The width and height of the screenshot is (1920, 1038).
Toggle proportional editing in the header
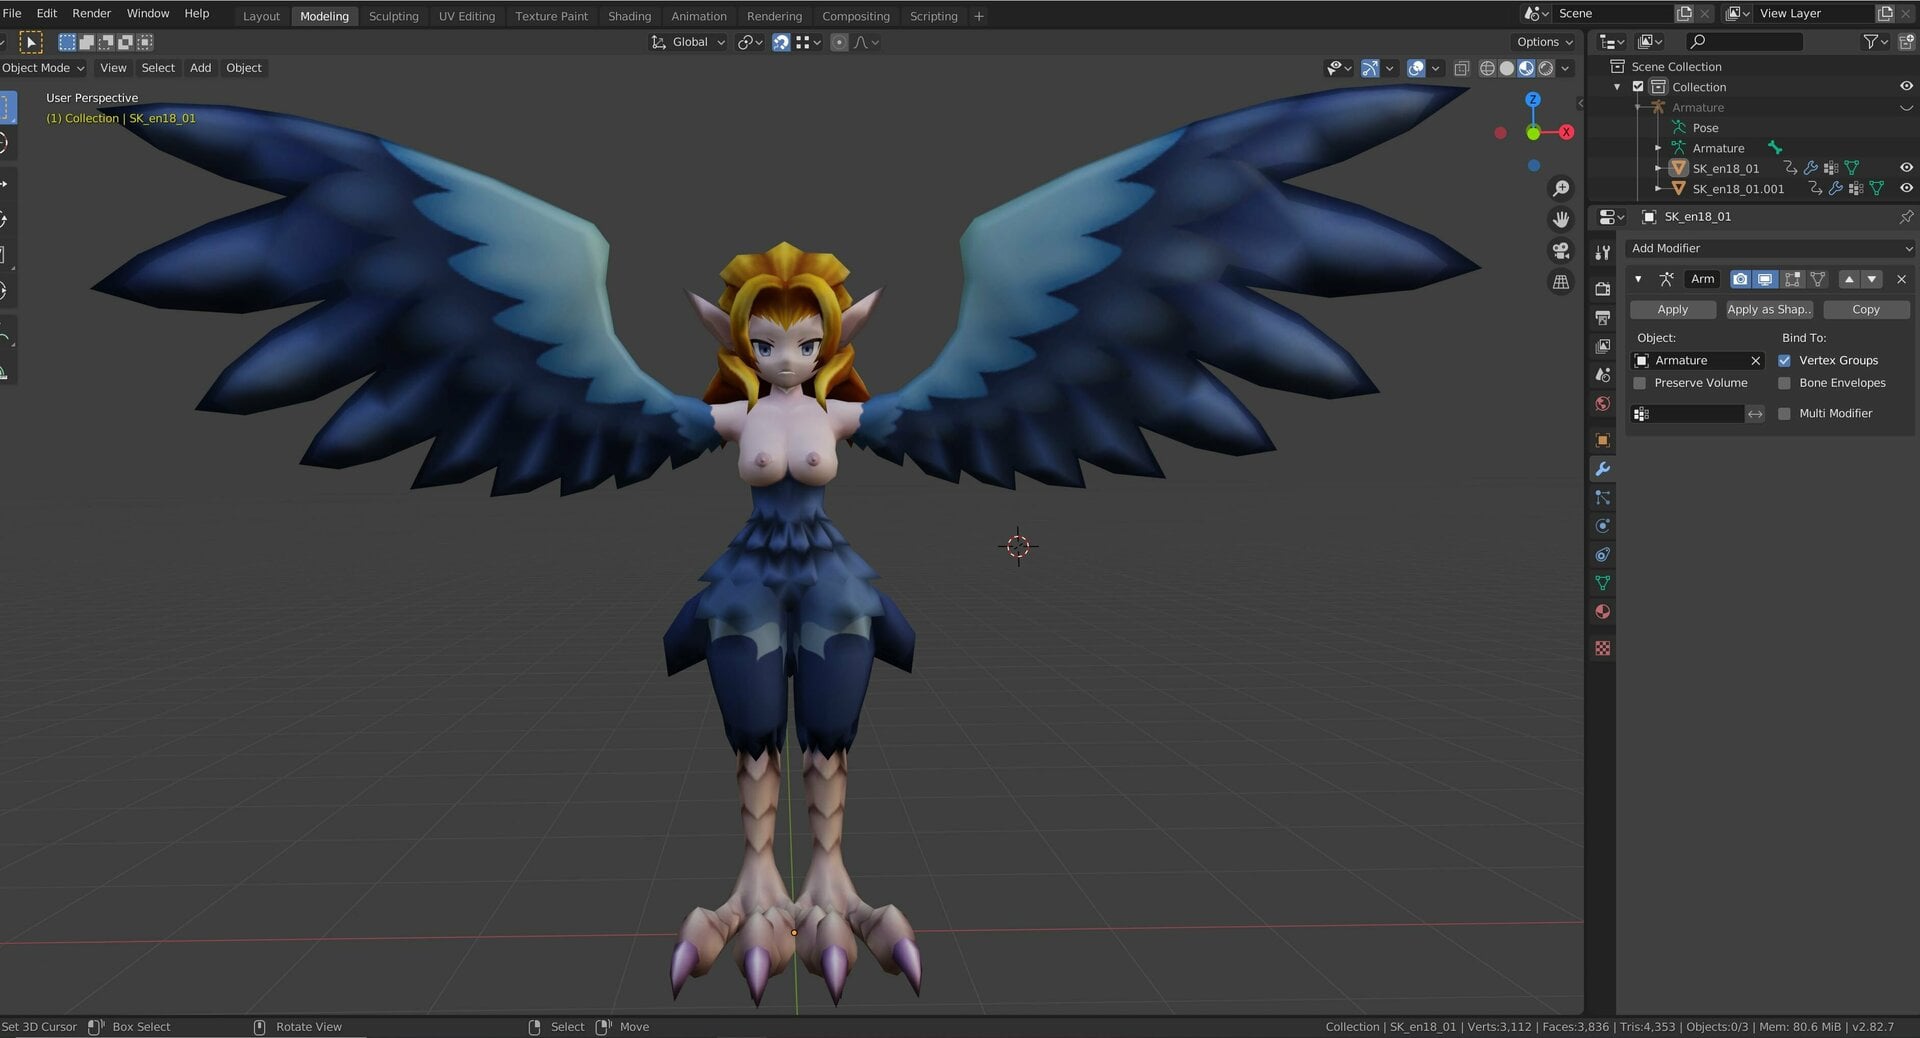pos(839,42)
